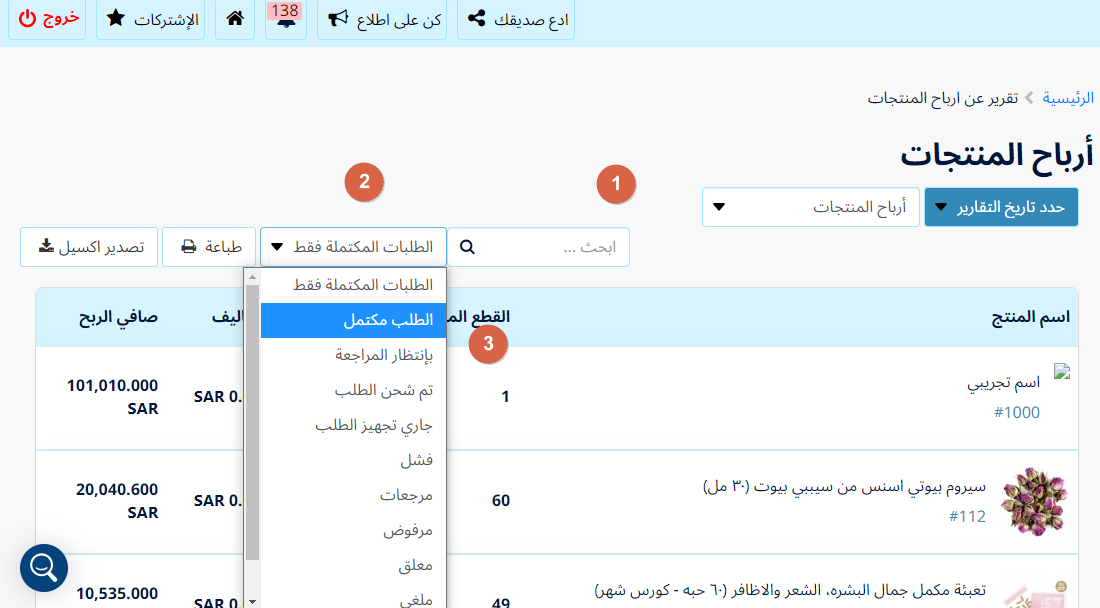Select the جاري تجهيز الطلب option
Viewport: 1100px width, 608px height.
coord(354,425)
